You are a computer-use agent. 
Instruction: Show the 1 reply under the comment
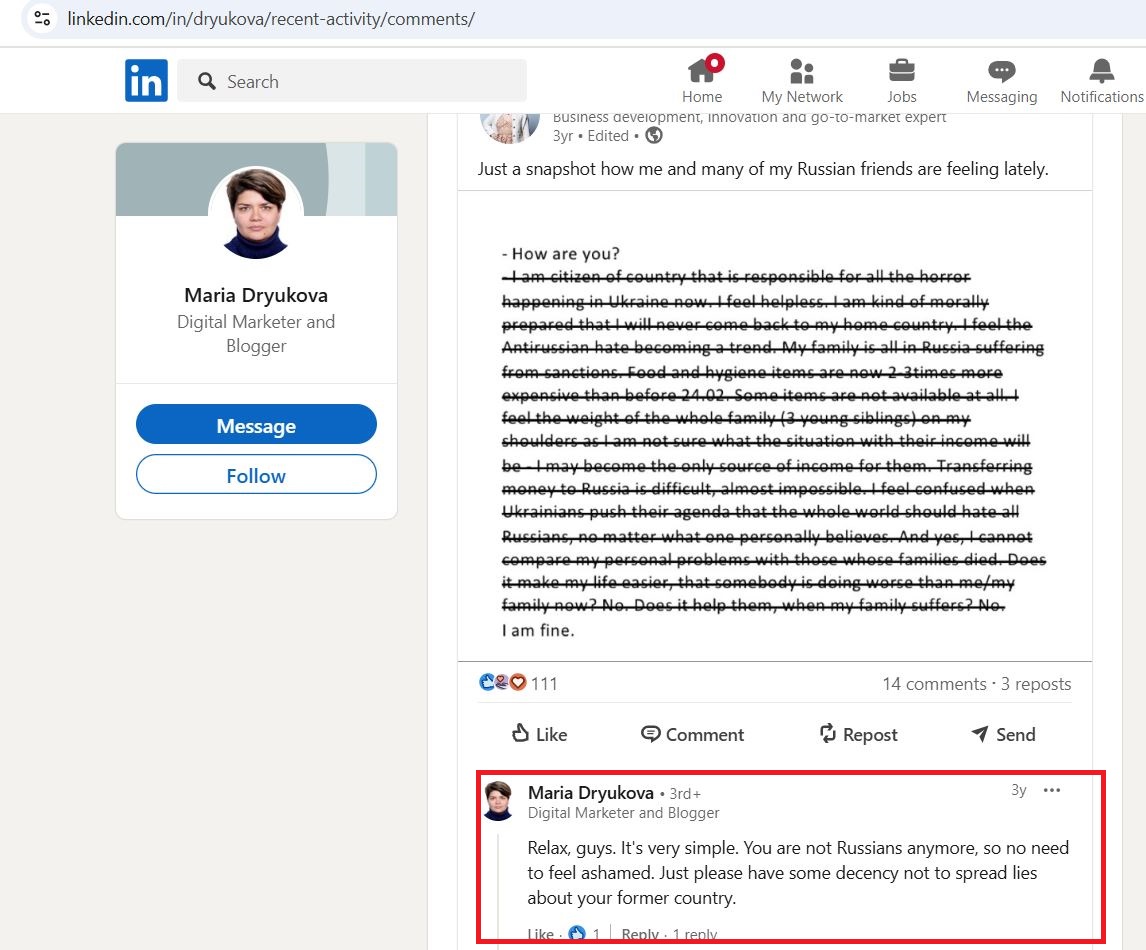coord(694,934)
